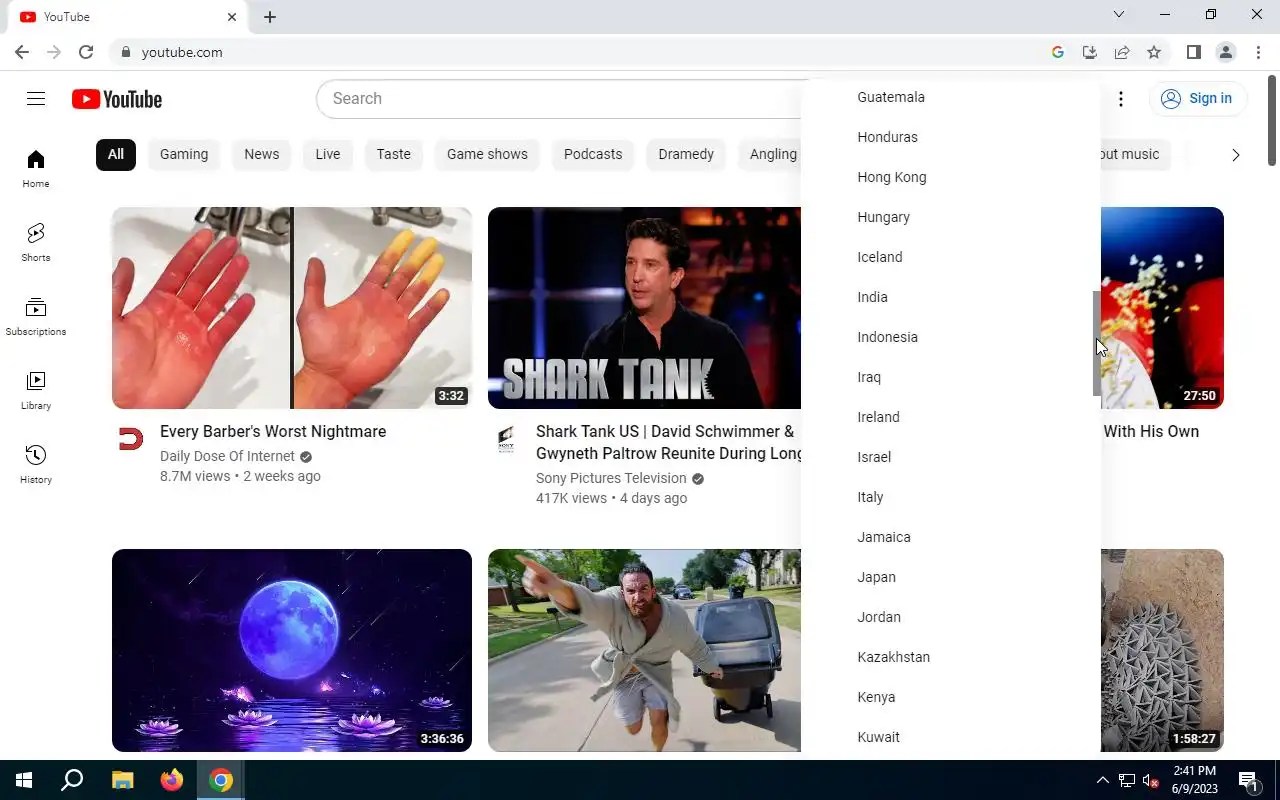Click the Daily Dose Of Internet channel avatar
Image resolution: width=1280 pixels, height=800 pixels.
(130, 439)
